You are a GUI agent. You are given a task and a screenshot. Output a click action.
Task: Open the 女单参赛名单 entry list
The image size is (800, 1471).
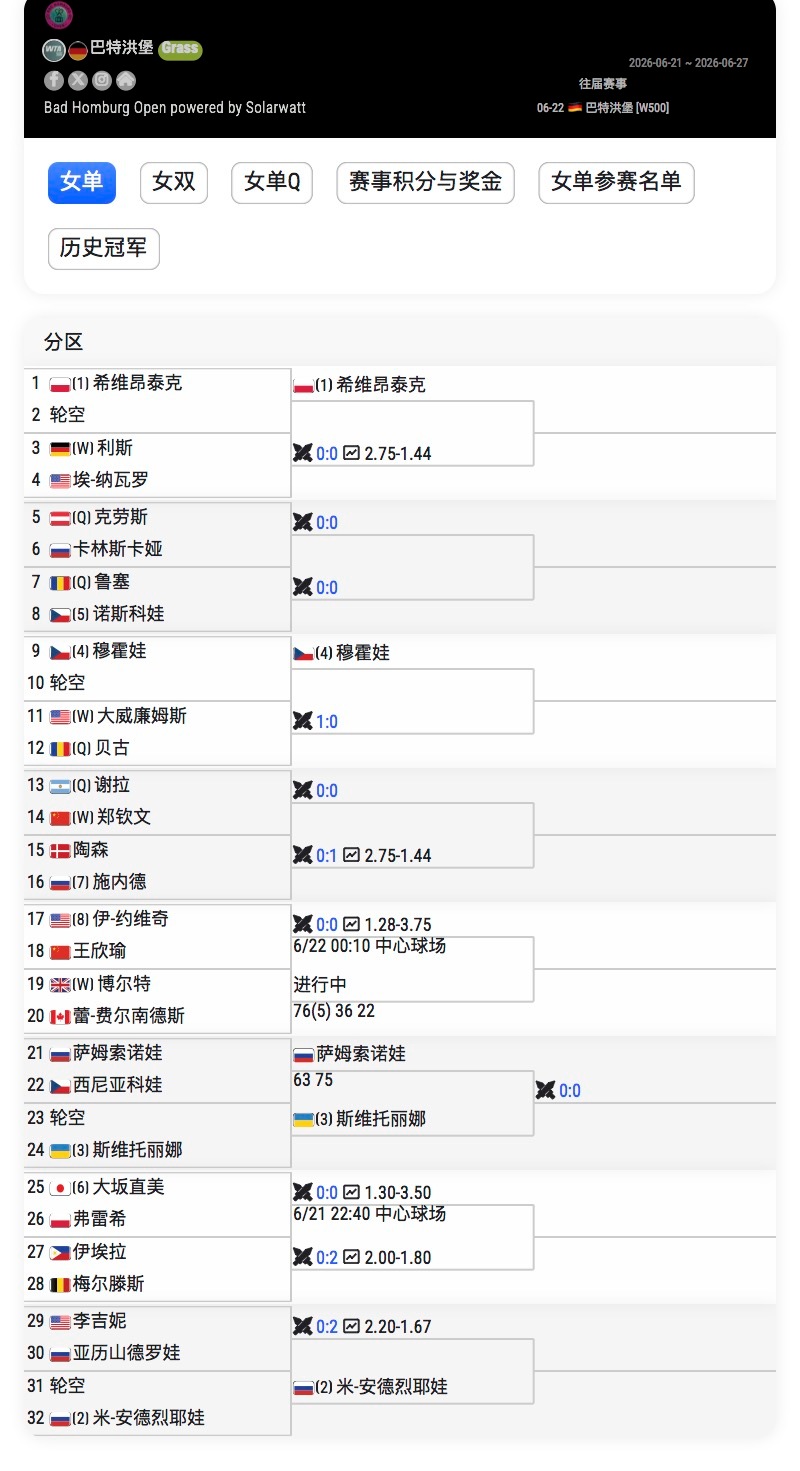tap(616, 183)
